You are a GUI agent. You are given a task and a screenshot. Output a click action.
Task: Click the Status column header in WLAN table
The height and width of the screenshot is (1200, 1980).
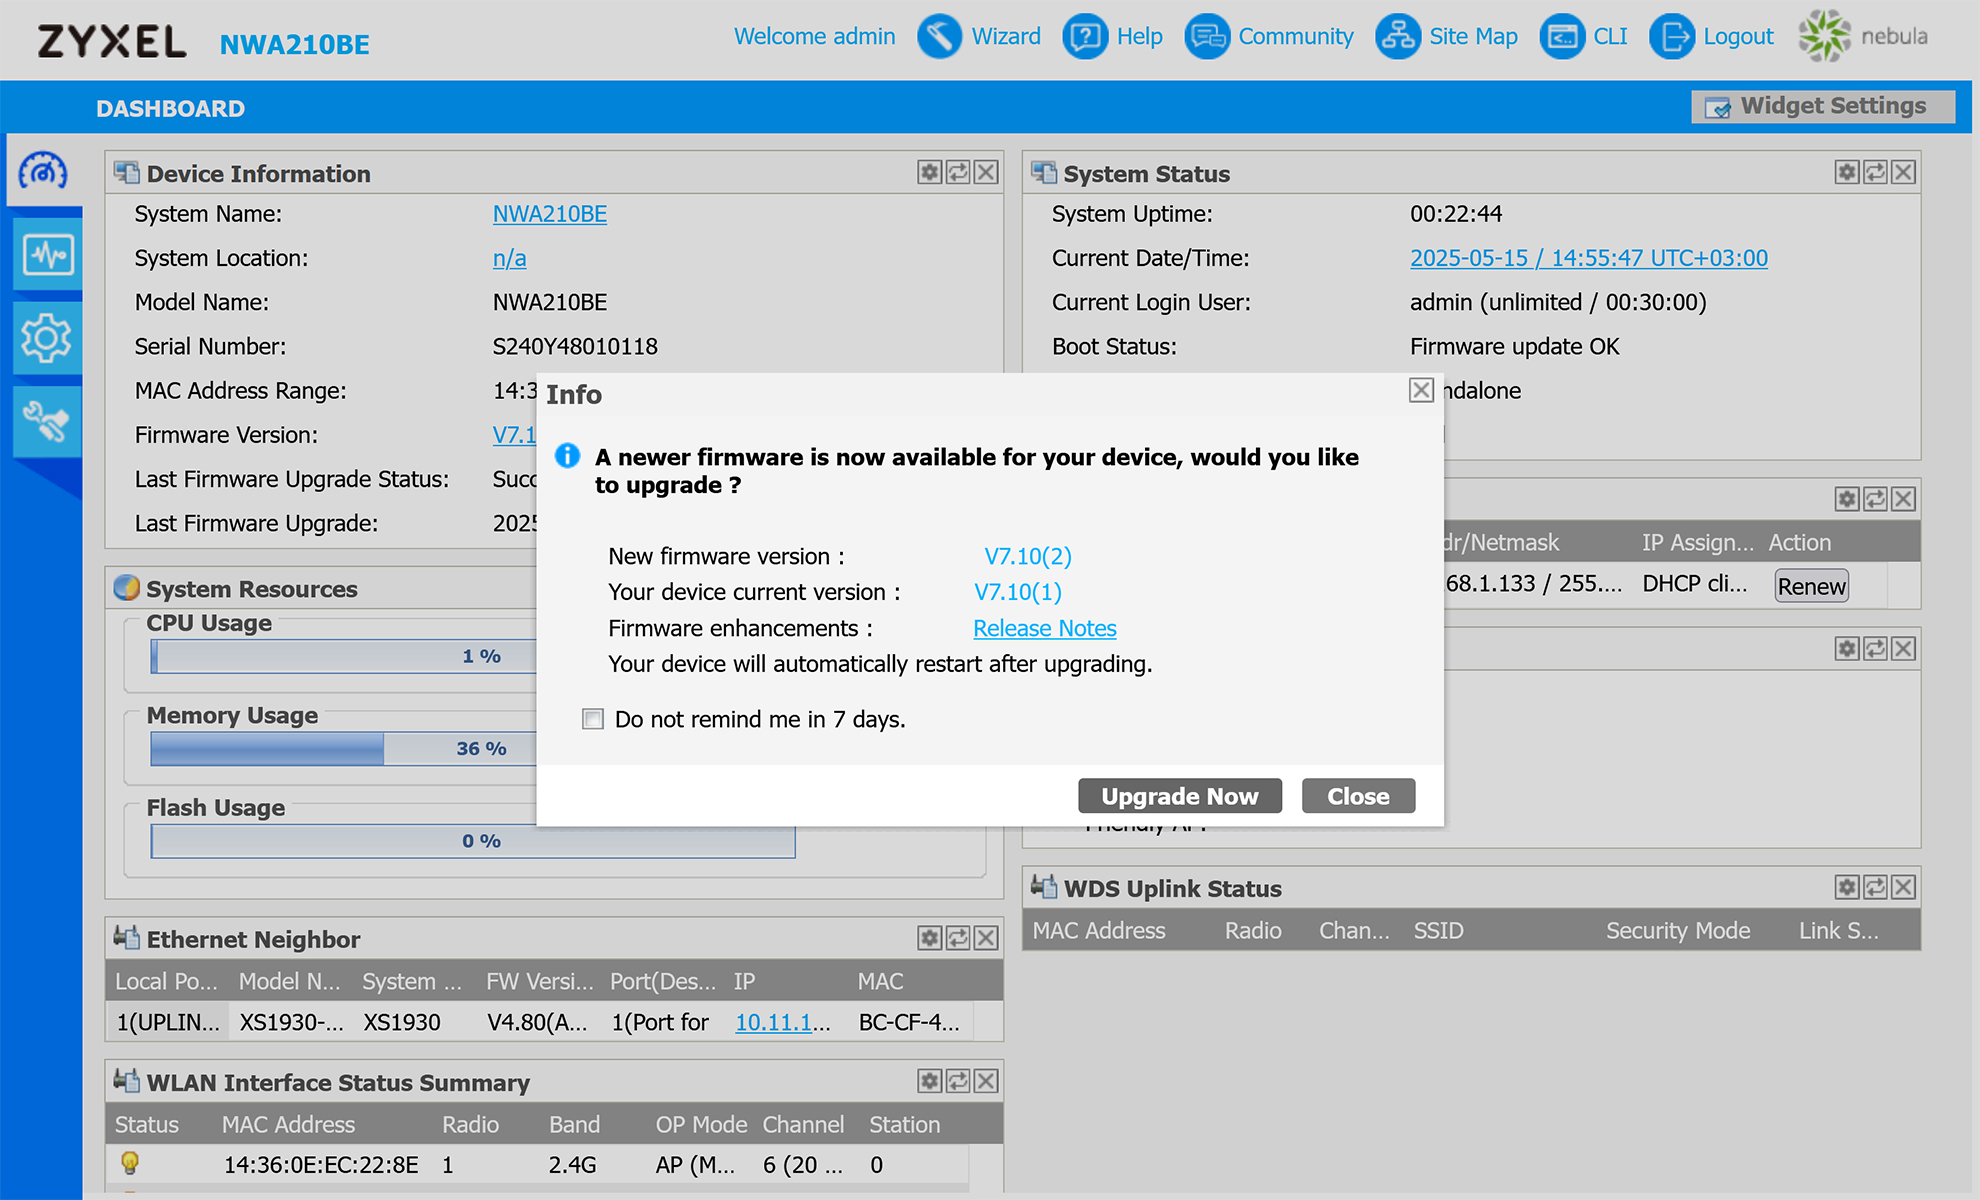click(x=146, y=1124)
